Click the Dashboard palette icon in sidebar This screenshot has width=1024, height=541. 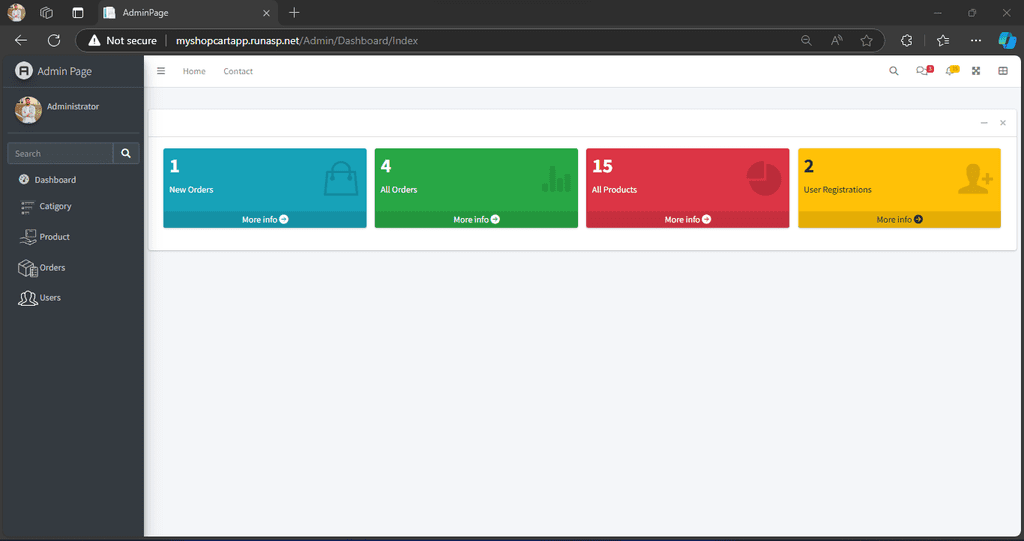pyautogui.click(x=24, y=179)
